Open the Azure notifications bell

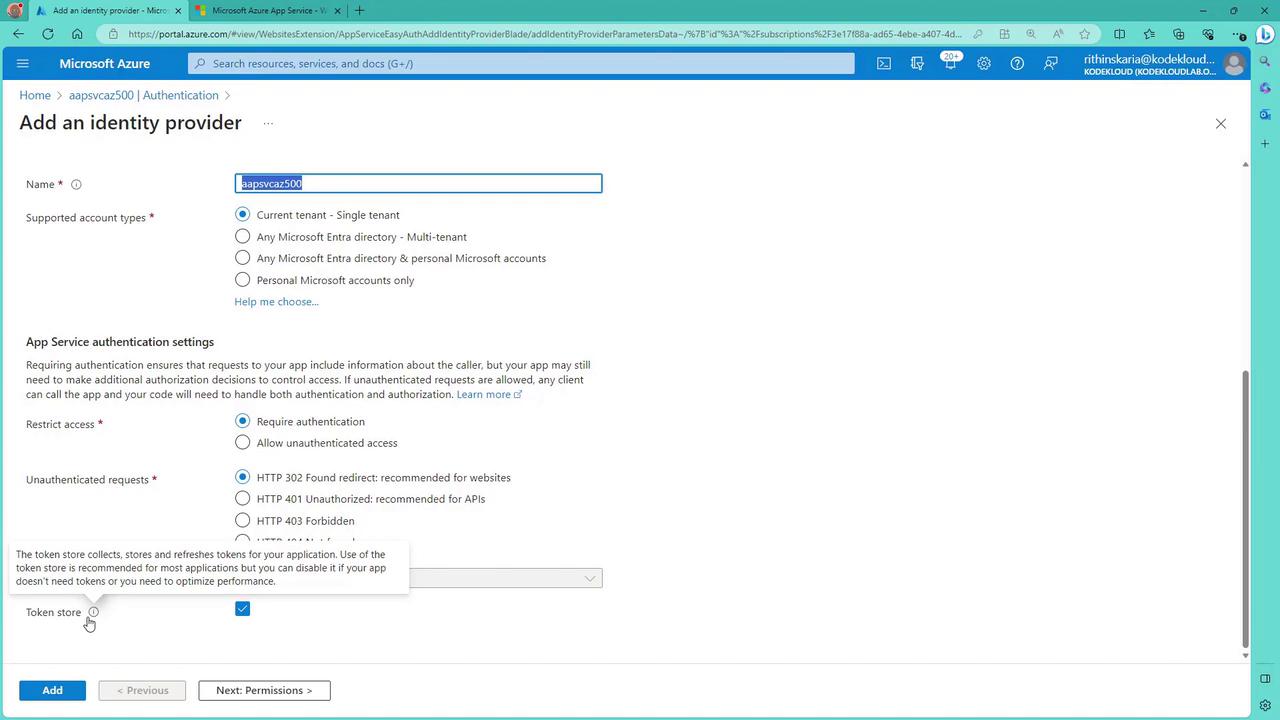pos(950,63)
